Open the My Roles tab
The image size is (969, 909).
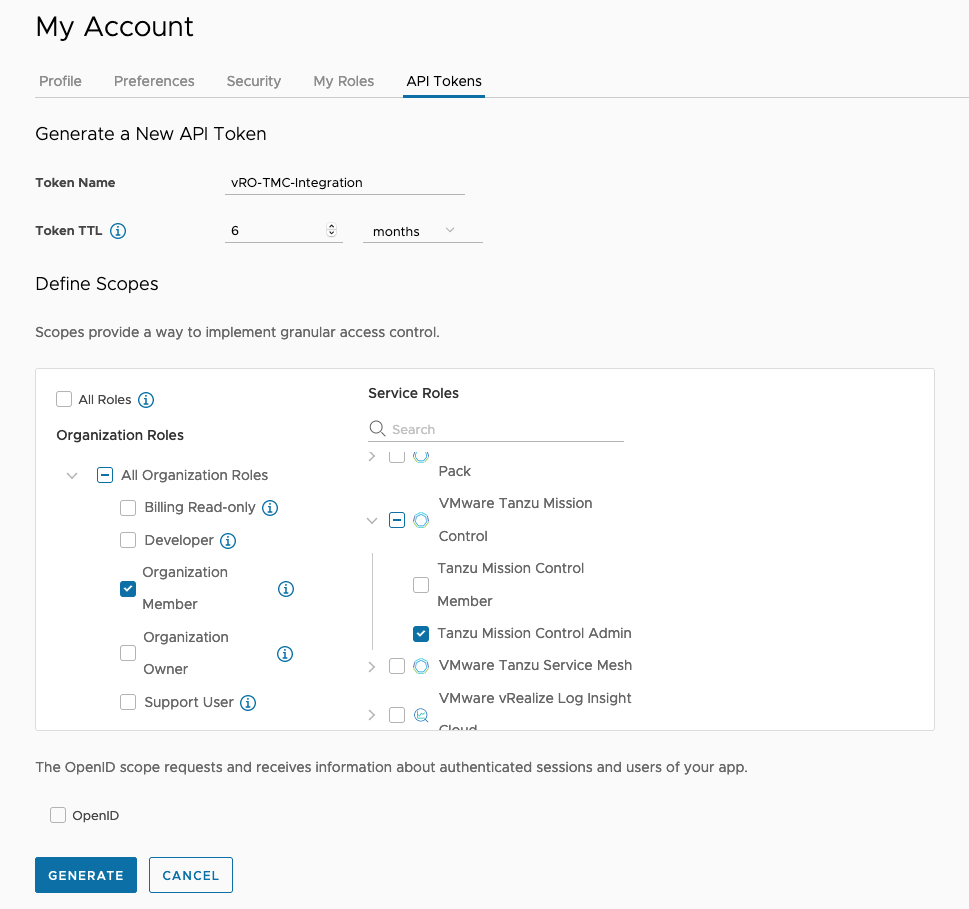[x=343, y=81]
